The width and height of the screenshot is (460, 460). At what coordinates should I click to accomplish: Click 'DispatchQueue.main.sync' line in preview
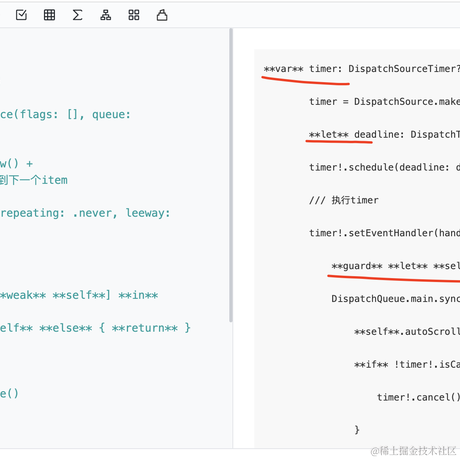click(396, 299)
